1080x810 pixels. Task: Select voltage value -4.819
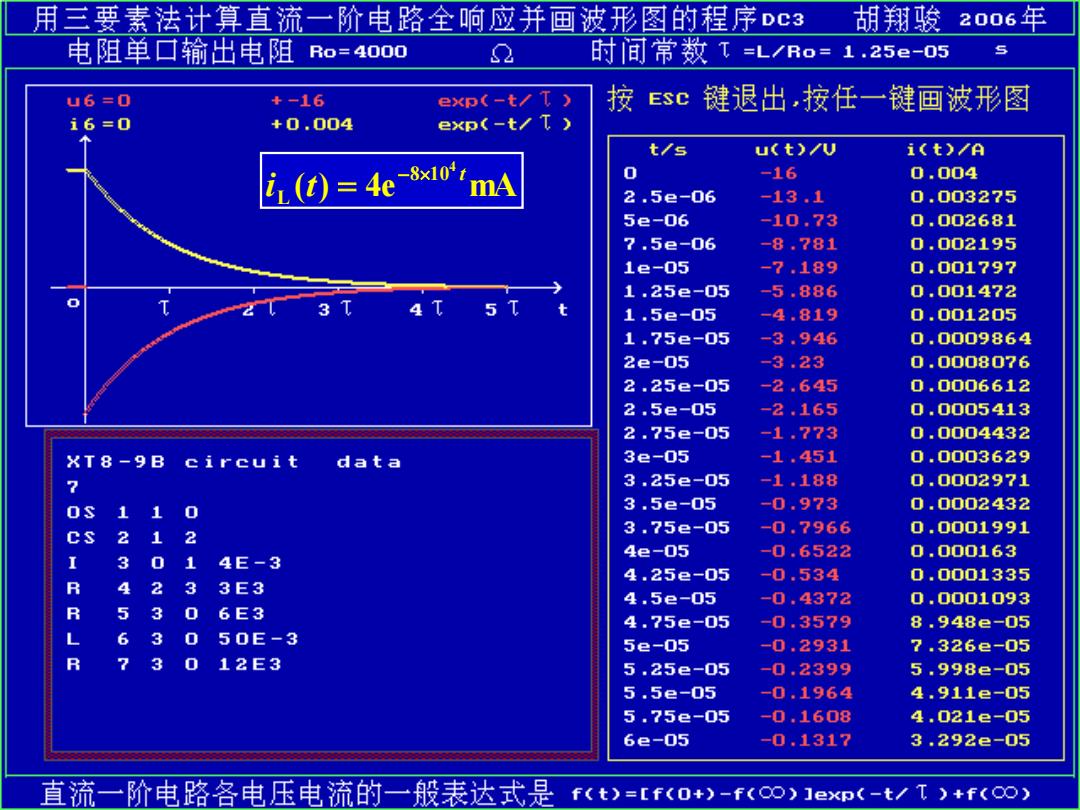tap(798, 315)
